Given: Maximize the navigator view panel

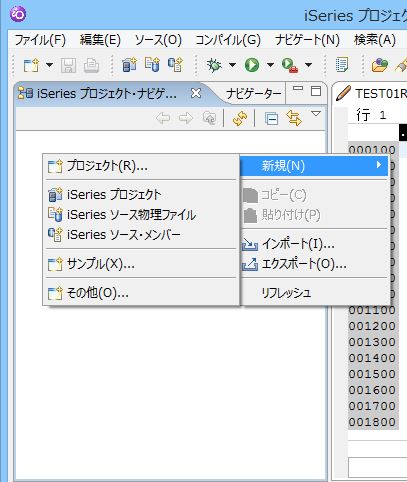Looking at the screenshot, I should click(316, 91).
